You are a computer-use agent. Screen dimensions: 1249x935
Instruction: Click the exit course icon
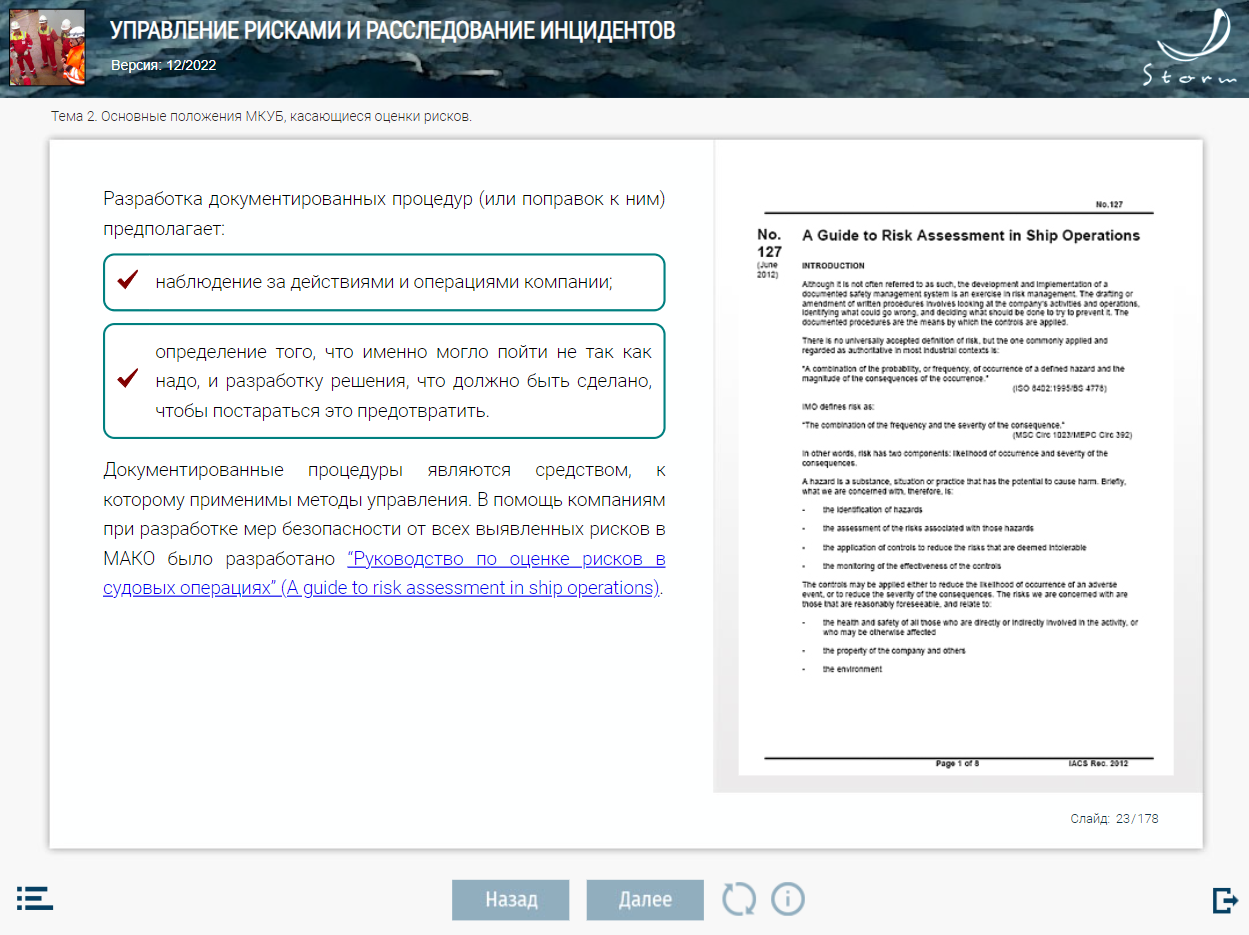pyautogui.click(x=1225, y=900)
